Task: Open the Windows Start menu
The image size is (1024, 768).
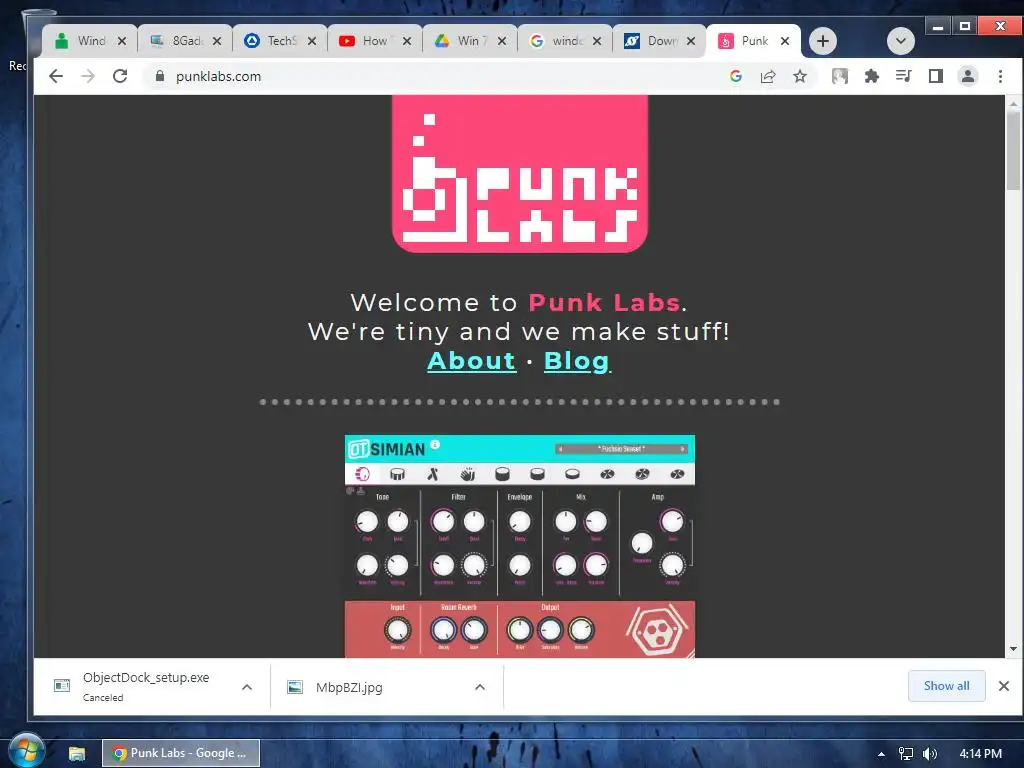Action: 25,751
